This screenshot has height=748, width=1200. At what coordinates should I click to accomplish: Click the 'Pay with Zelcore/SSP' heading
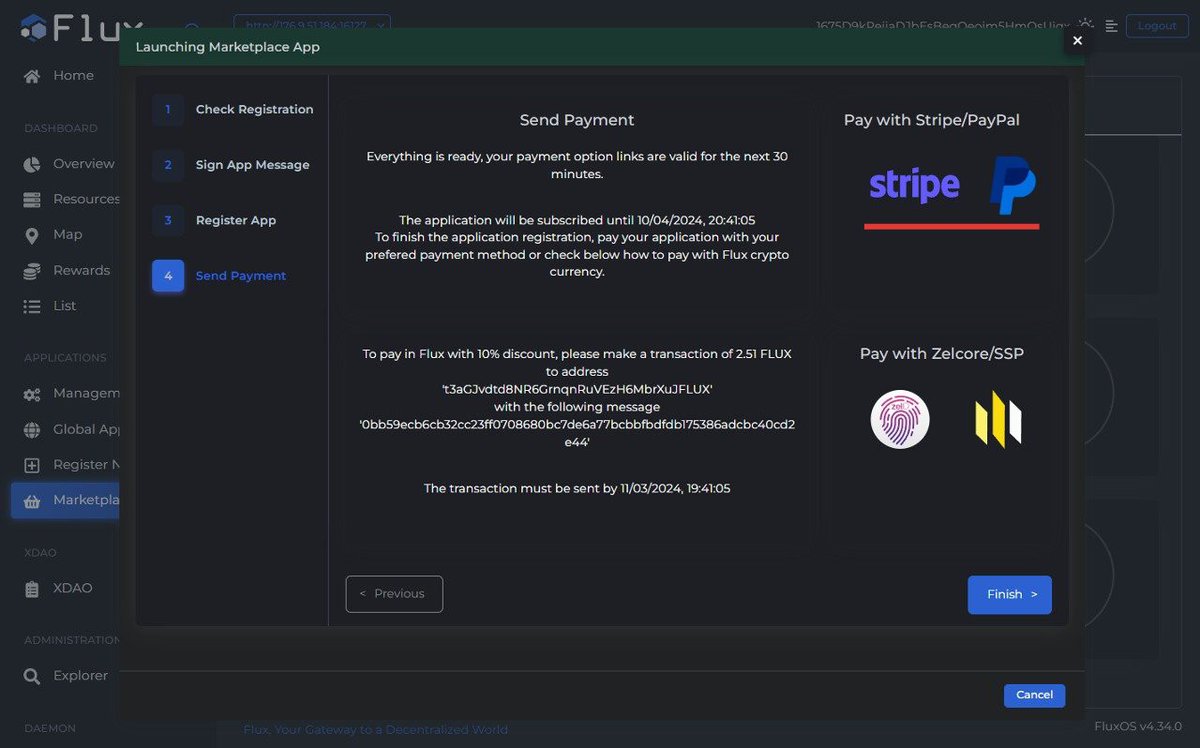click(x=942, y=354)
